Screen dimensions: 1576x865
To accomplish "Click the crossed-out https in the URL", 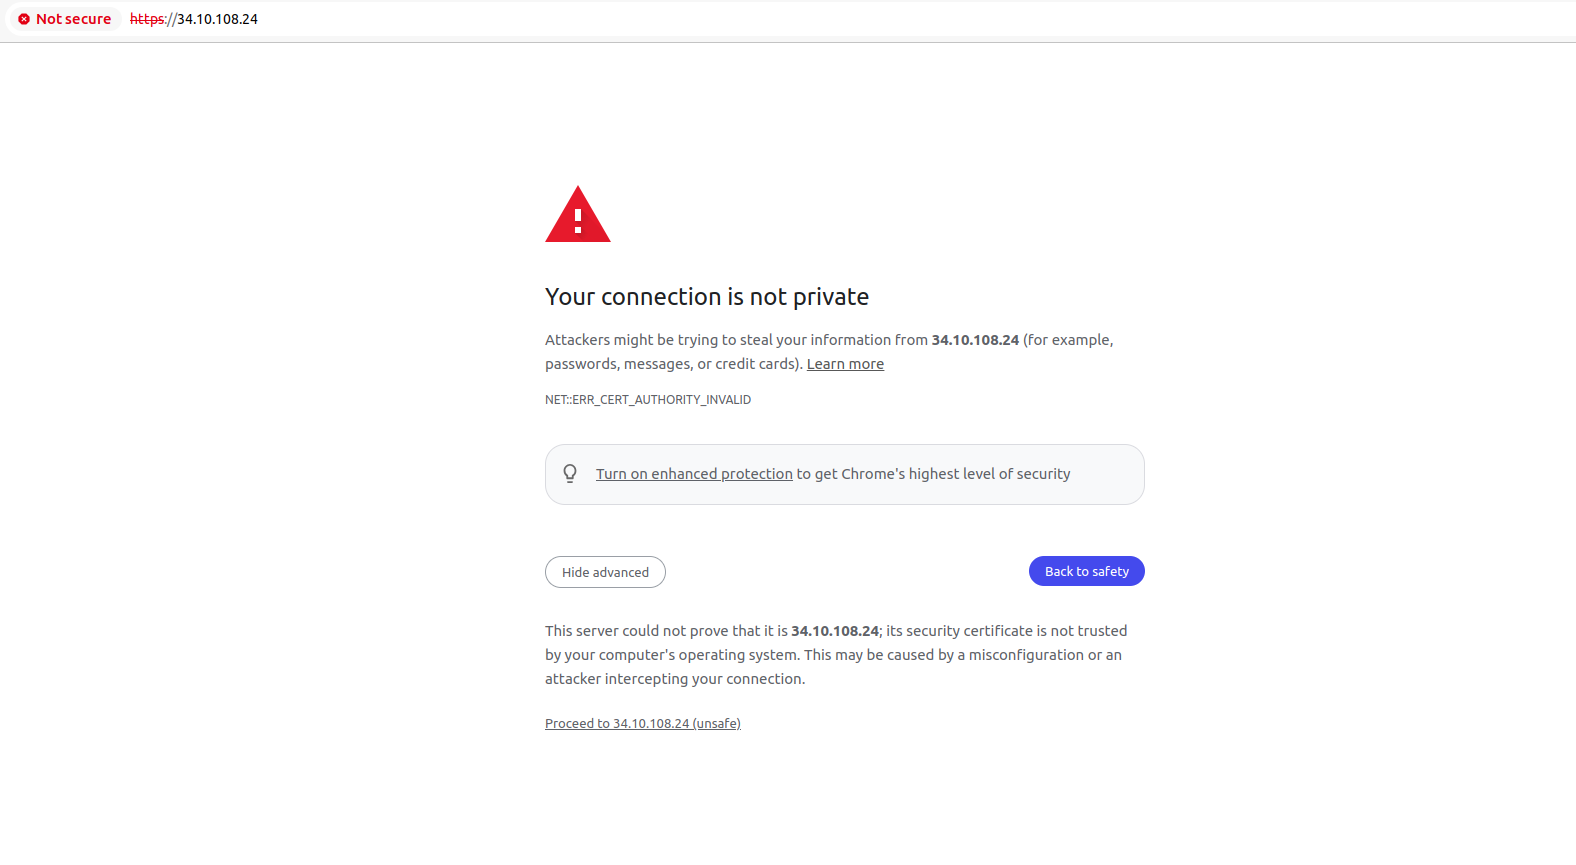I will pos(147,19).
